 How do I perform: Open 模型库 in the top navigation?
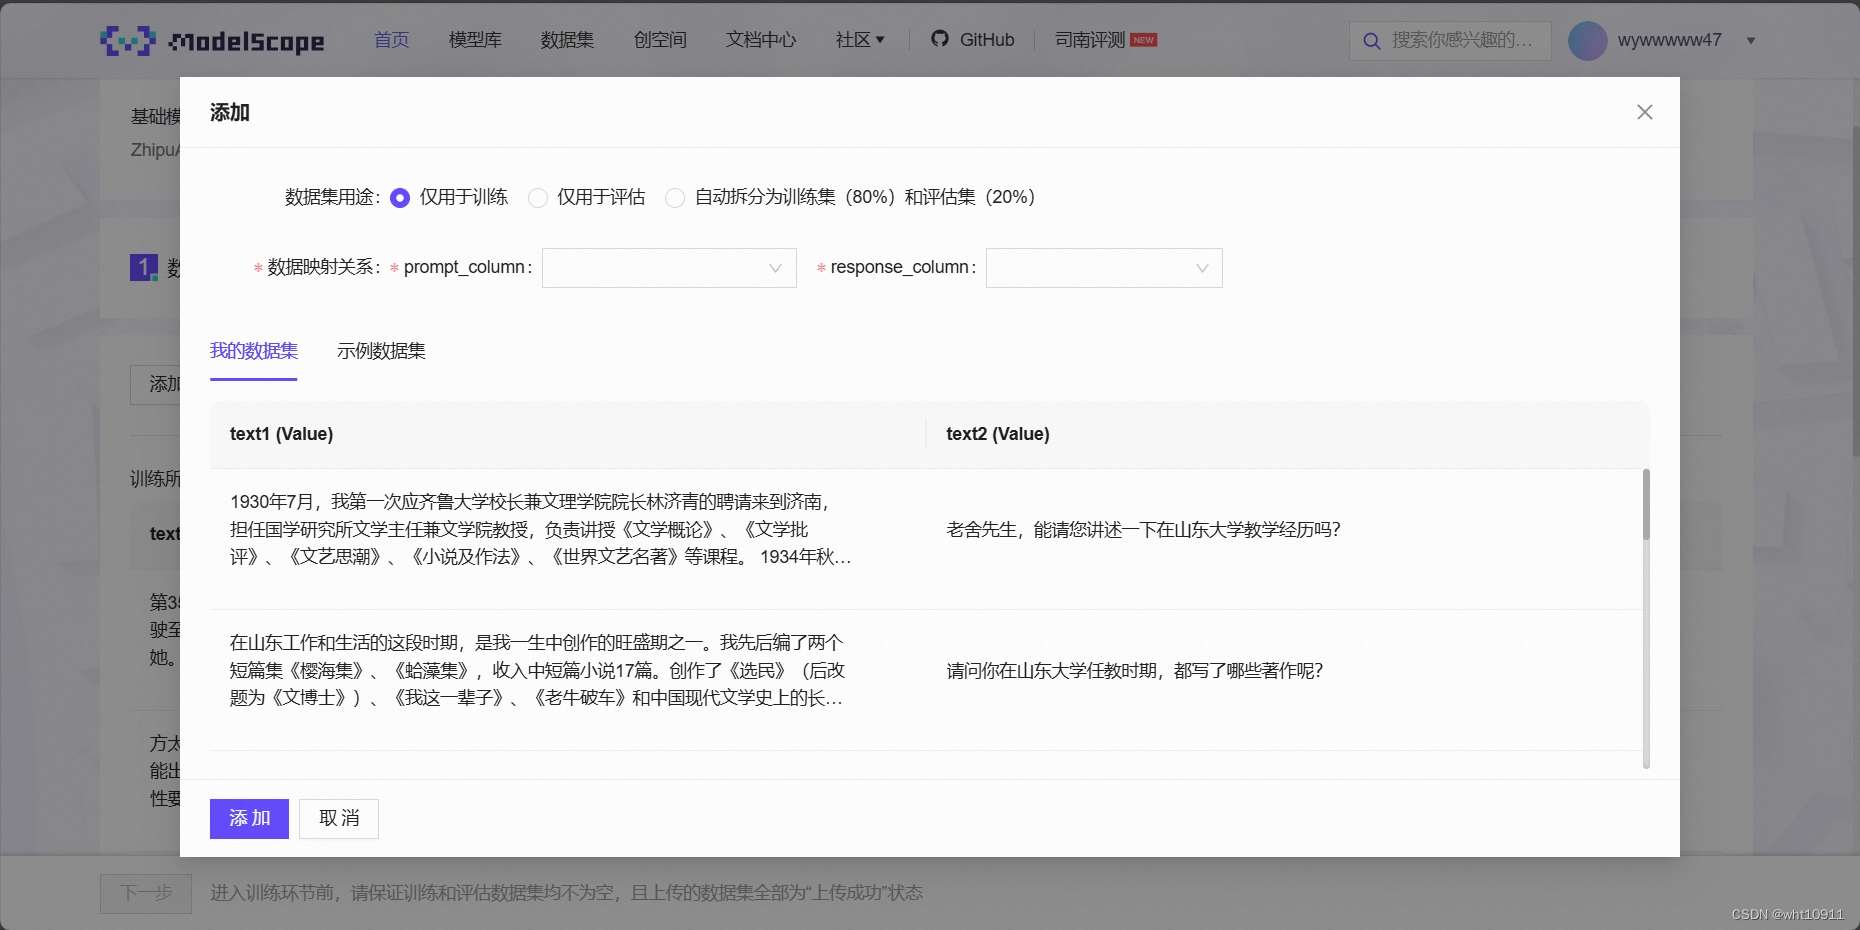[475, 40]
